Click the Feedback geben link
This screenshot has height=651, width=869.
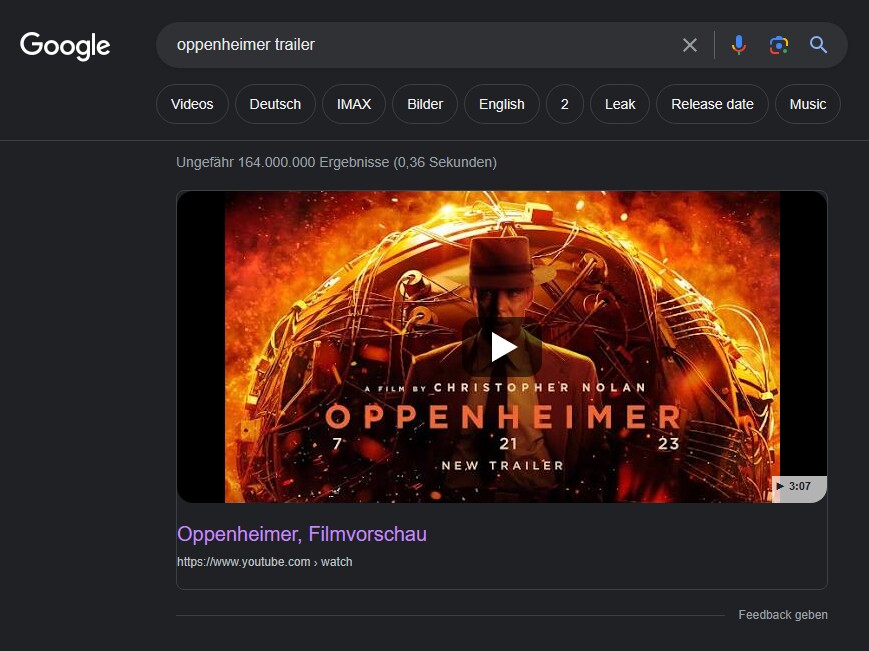(x=783, y=614)
